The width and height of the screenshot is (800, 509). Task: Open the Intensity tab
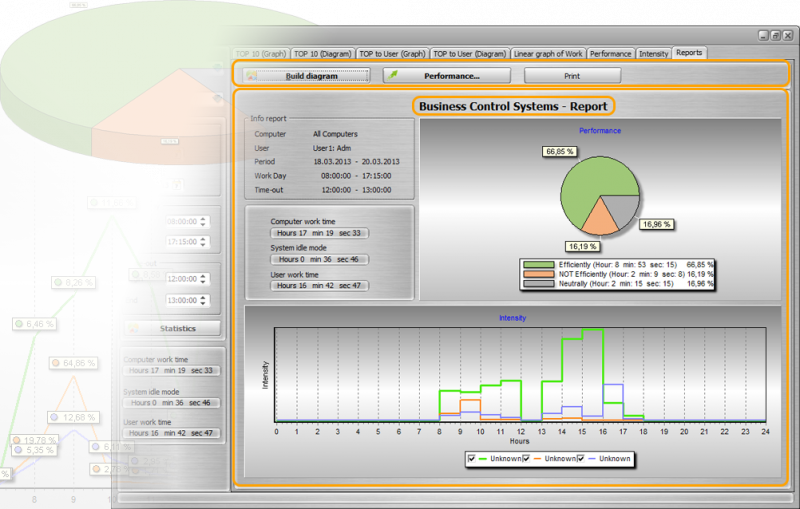pos(654,54)
